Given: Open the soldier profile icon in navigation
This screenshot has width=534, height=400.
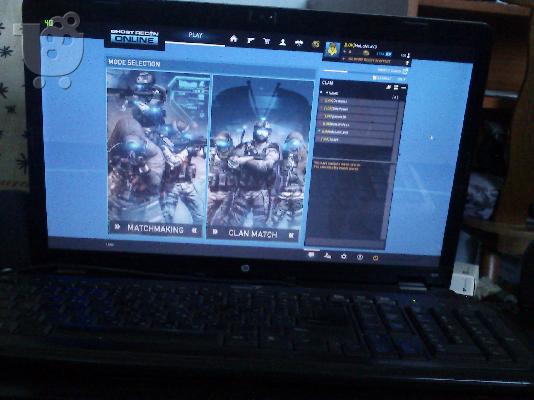Looking at the screenshot, I should coord(283,42).
